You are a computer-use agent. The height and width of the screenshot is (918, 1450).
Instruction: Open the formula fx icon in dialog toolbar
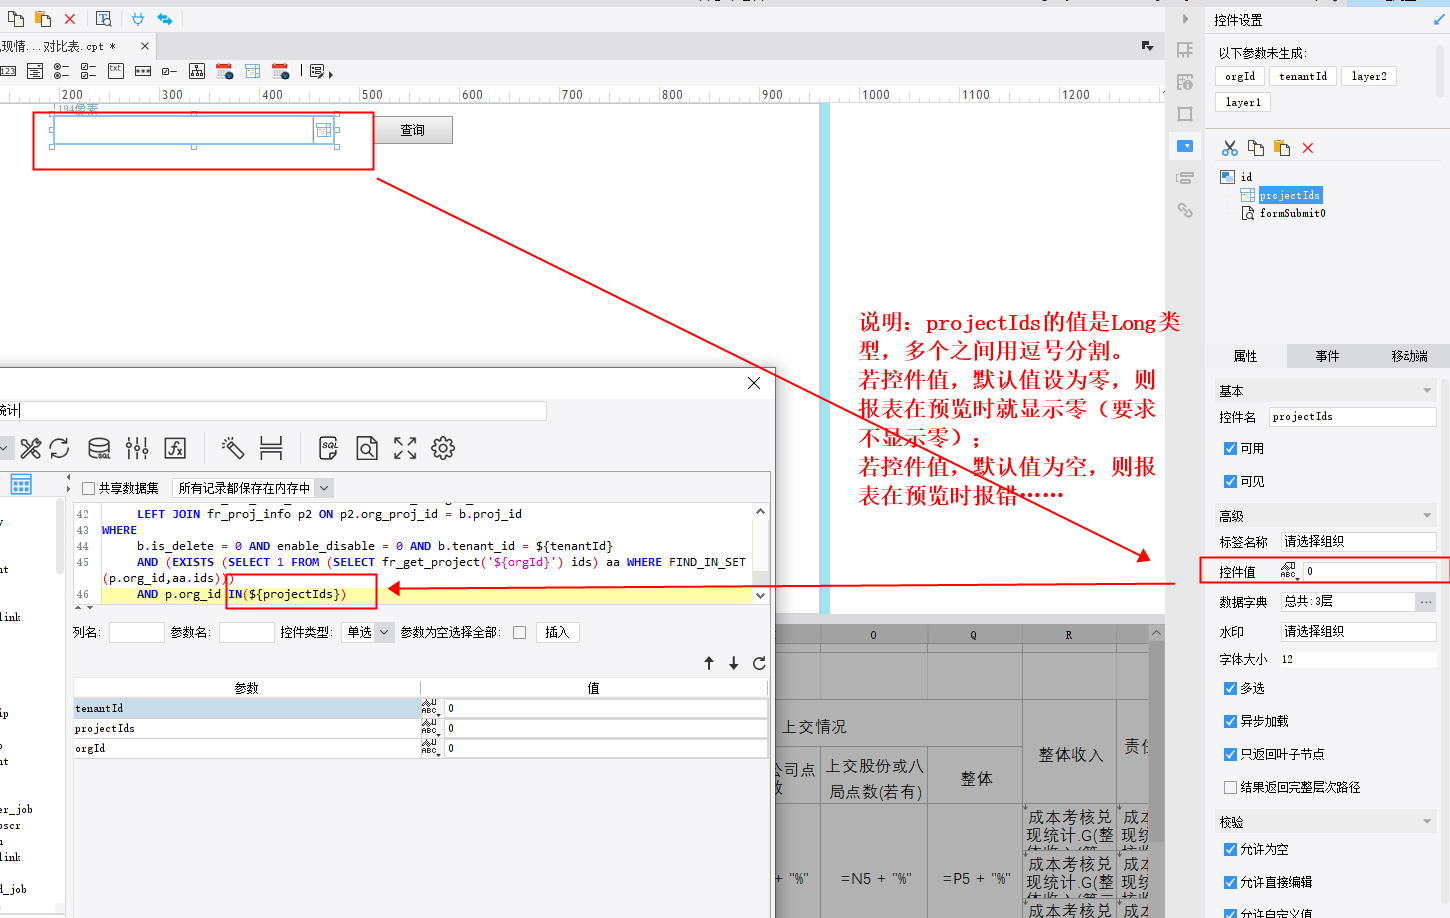[x=175, y=448]
